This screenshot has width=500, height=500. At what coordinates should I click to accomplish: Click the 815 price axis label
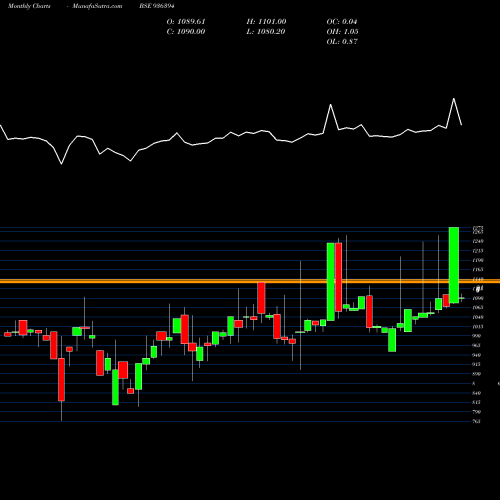tap(477, 402)
